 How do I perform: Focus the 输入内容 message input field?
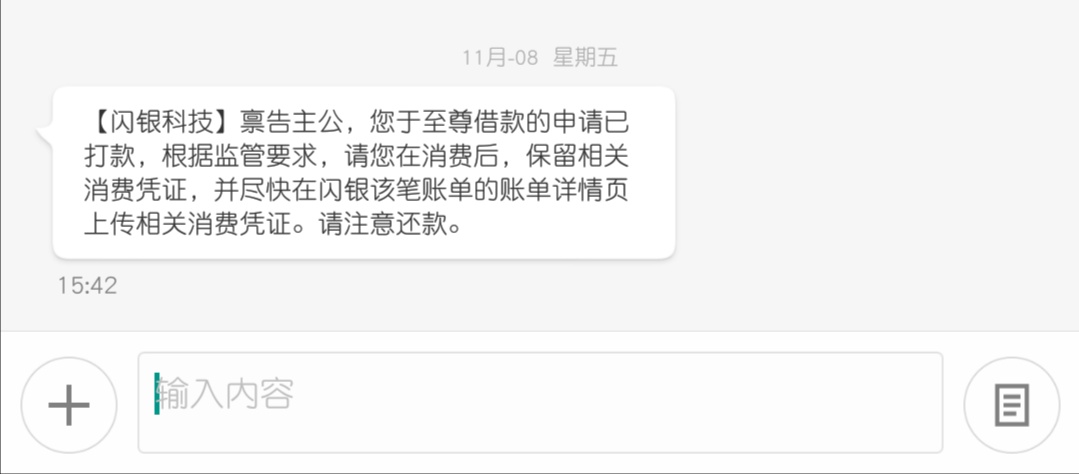click(540, 403)
